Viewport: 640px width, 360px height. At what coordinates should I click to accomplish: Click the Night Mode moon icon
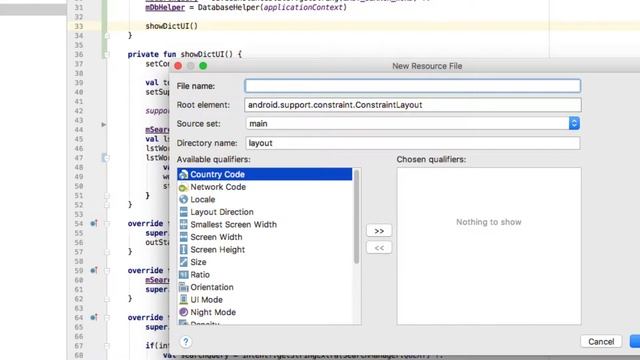[x=183, y=312]
